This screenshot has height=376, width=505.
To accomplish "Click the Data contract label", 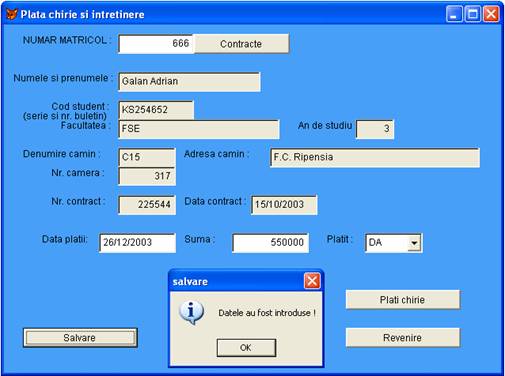I will coord(215,201).
